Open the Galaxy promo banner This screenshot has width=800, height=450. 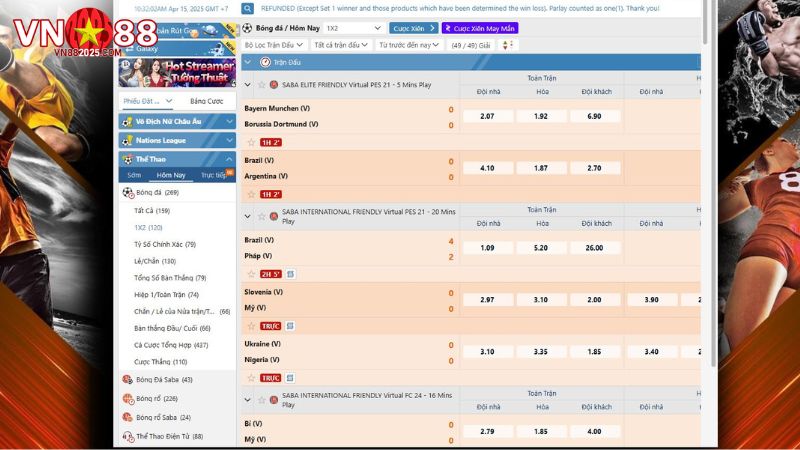tap(177, 49)
